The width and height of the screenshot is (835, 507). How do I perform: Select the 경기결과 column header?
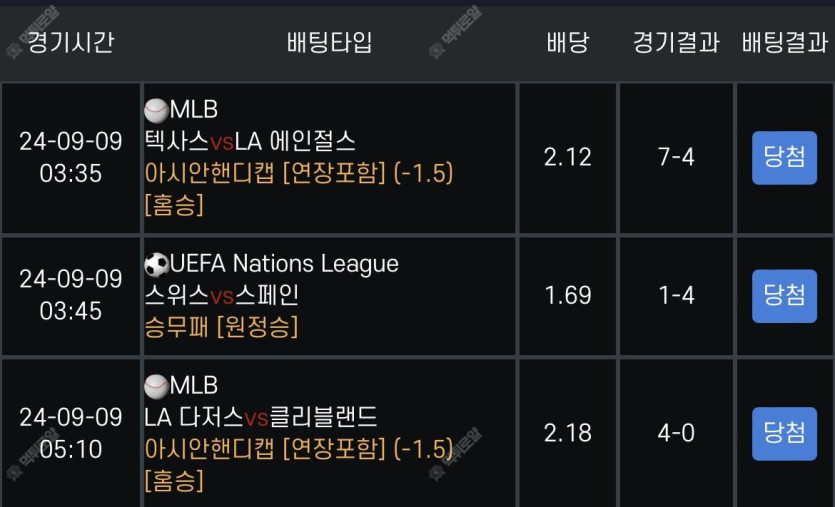click(x=676, y=43)
